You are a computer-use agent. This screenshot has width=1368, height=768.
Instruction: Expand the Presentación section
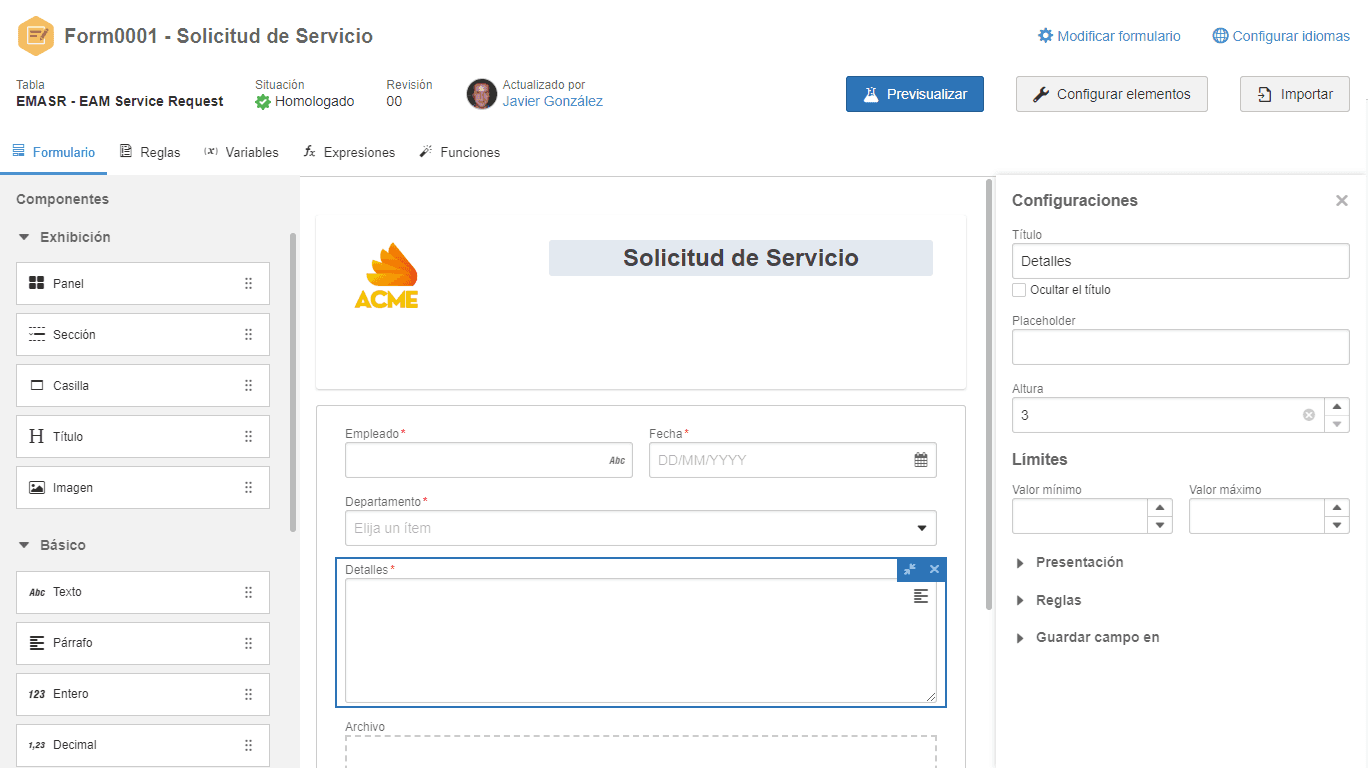click(x=1070, y=562)
